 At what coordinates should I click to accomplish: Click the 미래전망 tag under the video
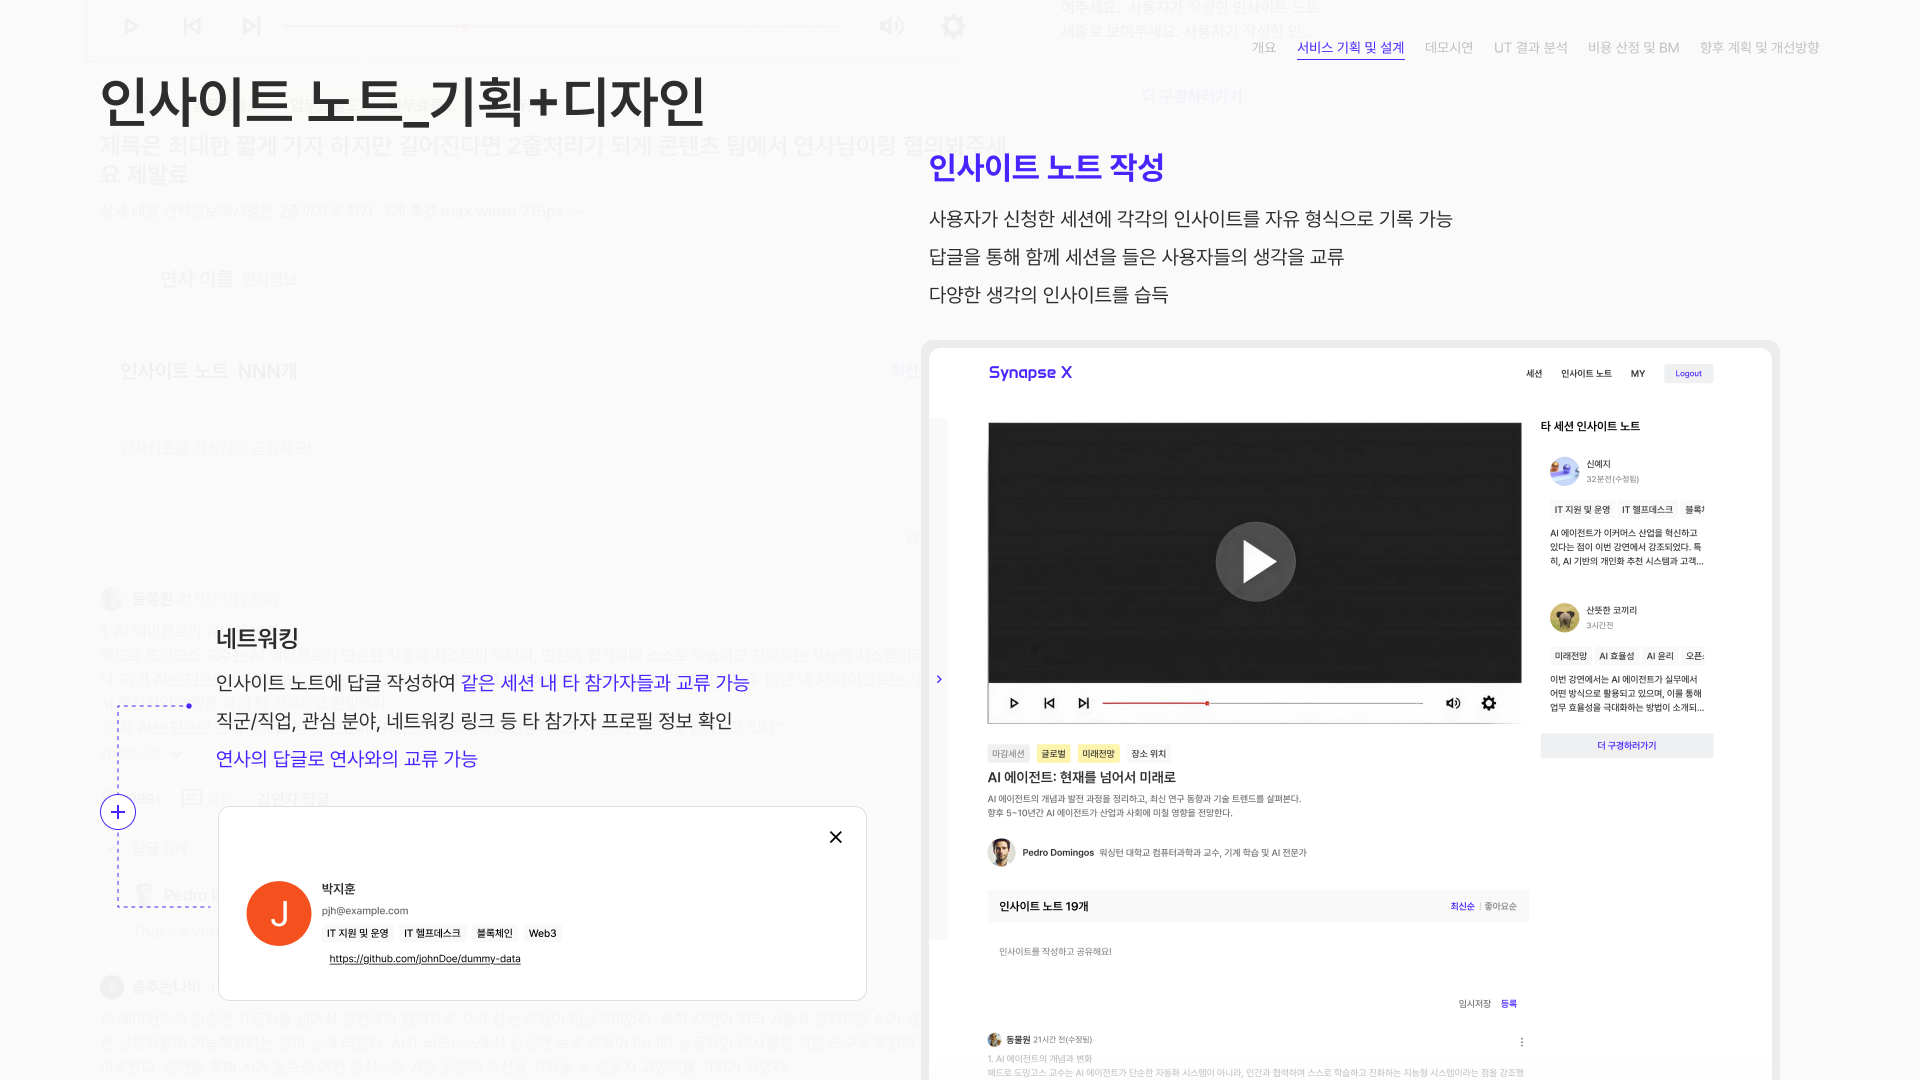tap(1098, 754)
